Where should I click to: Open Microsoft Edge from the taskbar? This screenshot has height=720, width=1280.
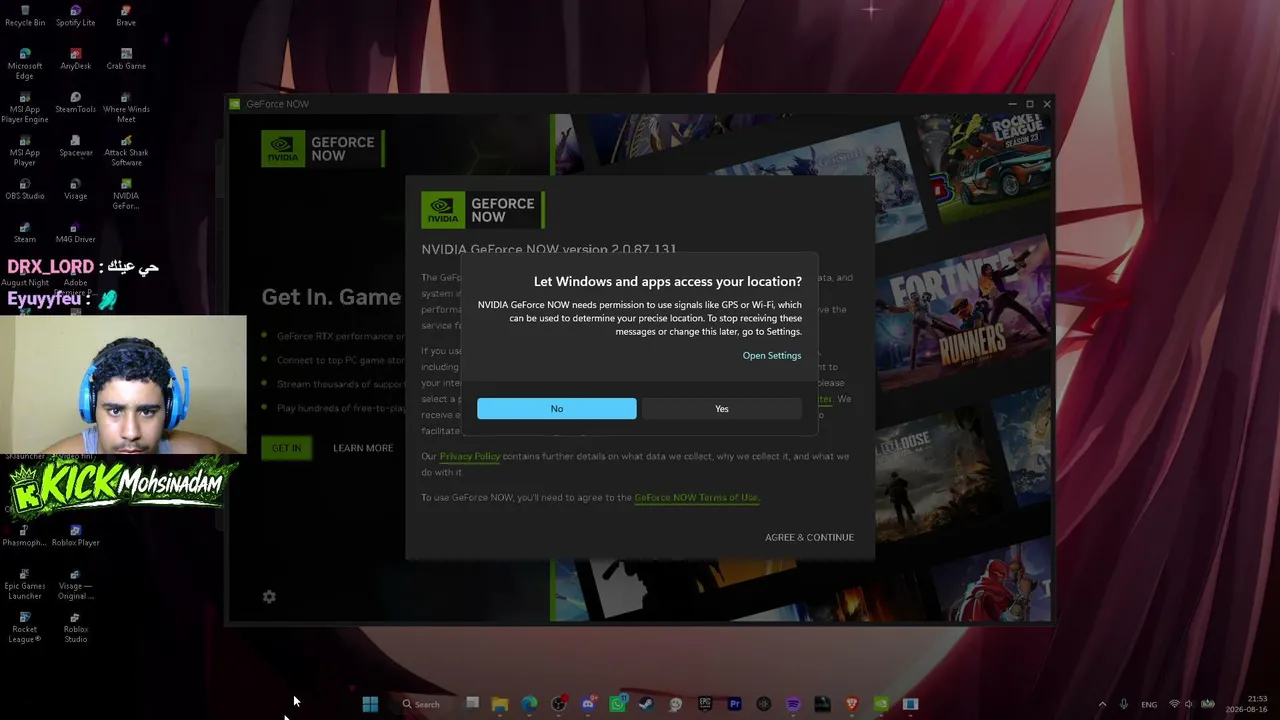coord(529,704)
